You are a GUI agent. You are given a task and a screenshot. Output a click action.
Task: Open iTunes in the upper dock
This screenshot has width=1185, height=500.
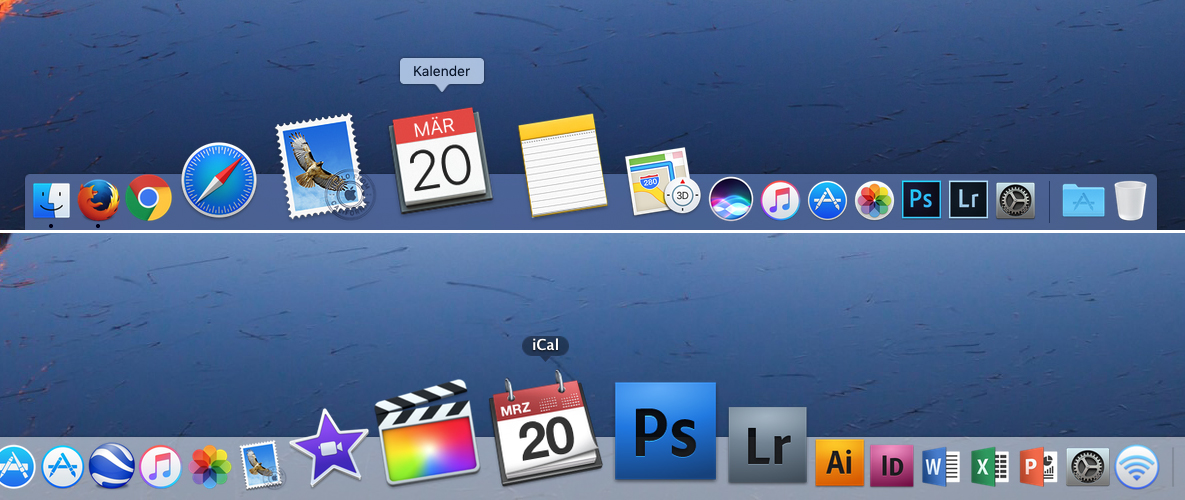[780, 200]
